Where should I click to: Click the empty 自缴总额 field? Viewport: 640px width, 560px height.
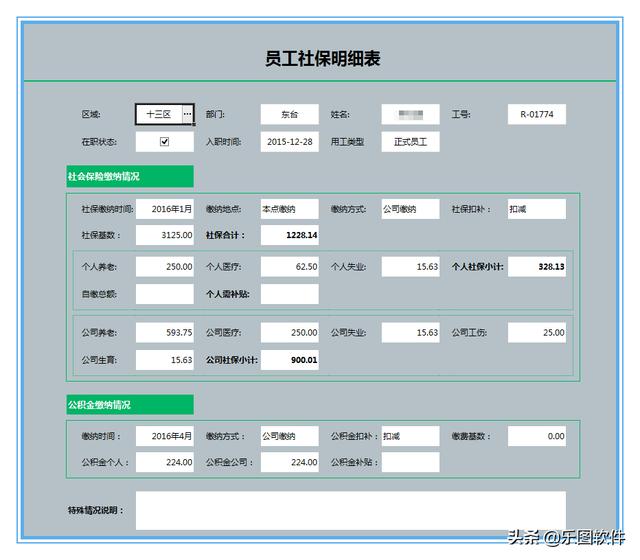pyautogui.click(x=165, y=294)
